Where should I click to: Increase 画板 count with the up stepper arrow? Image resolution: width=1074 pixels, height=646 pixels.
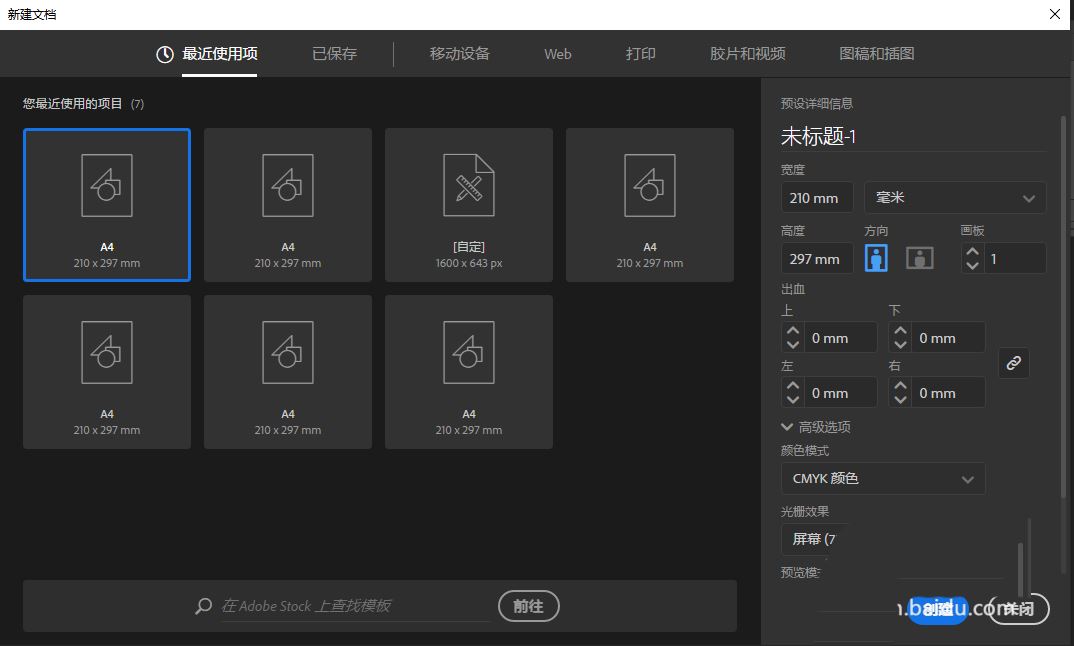tap(970, 252)
